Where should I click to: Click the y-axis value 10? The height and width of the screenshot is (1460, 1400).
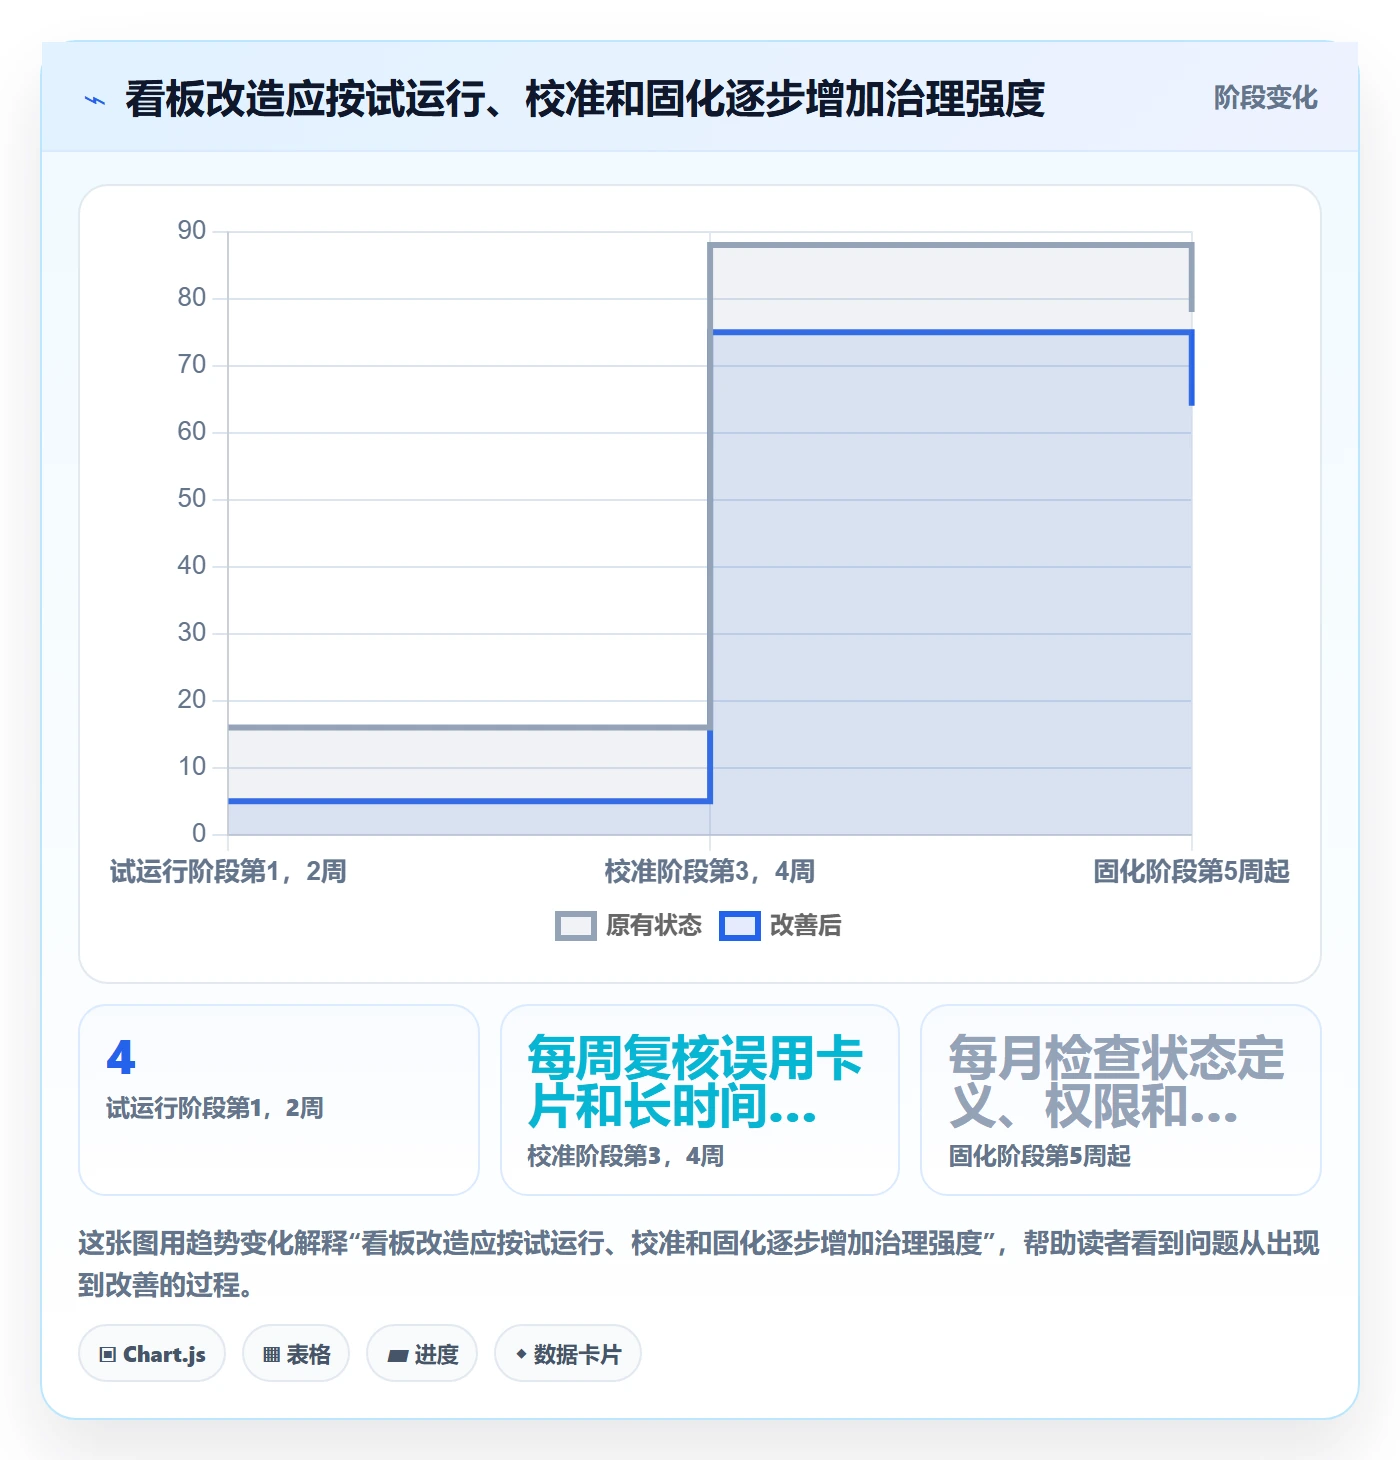point(192,767)
